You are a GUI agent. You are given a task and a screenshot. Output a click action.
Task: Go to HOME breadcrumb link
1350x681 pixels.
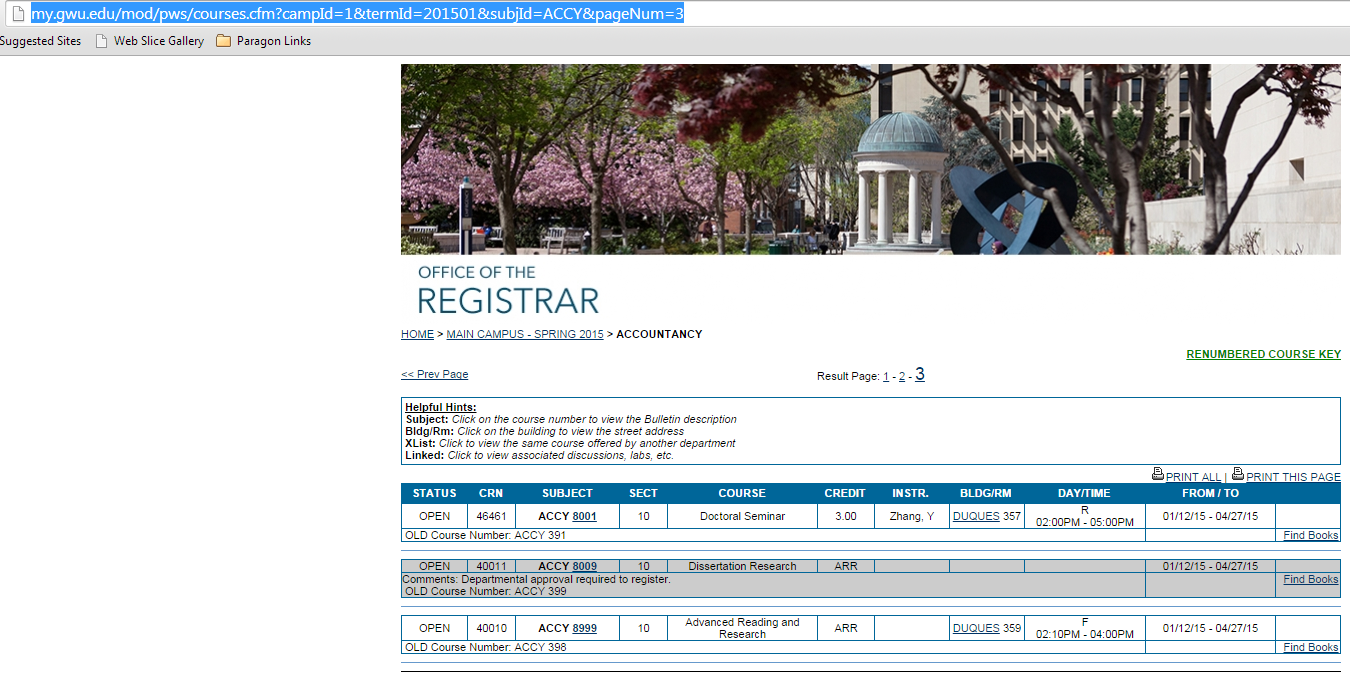click(417, 334)
